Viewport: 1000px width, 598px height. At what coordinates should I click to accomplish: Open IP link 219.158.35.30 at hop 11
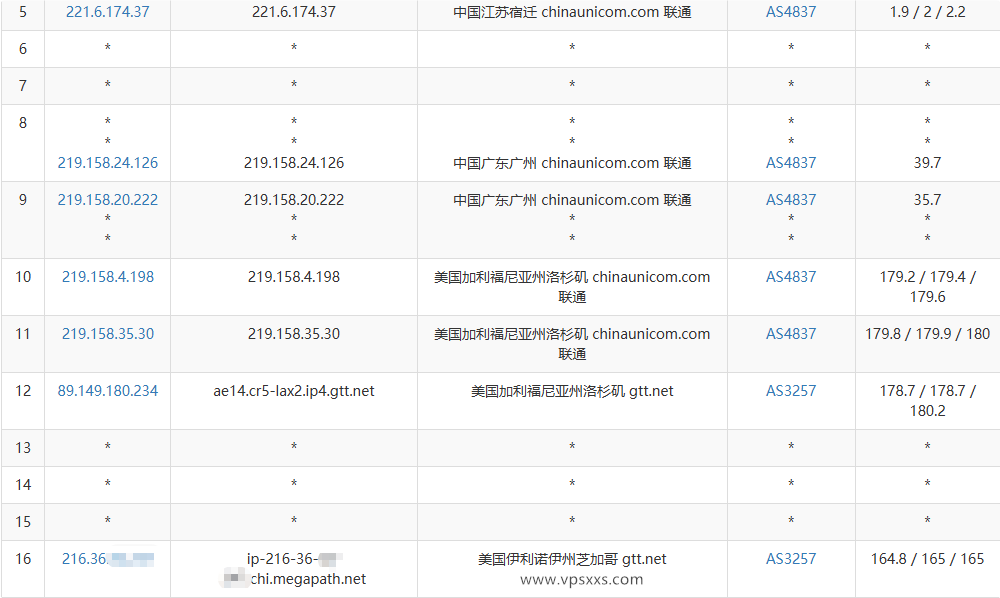[107, 333]
